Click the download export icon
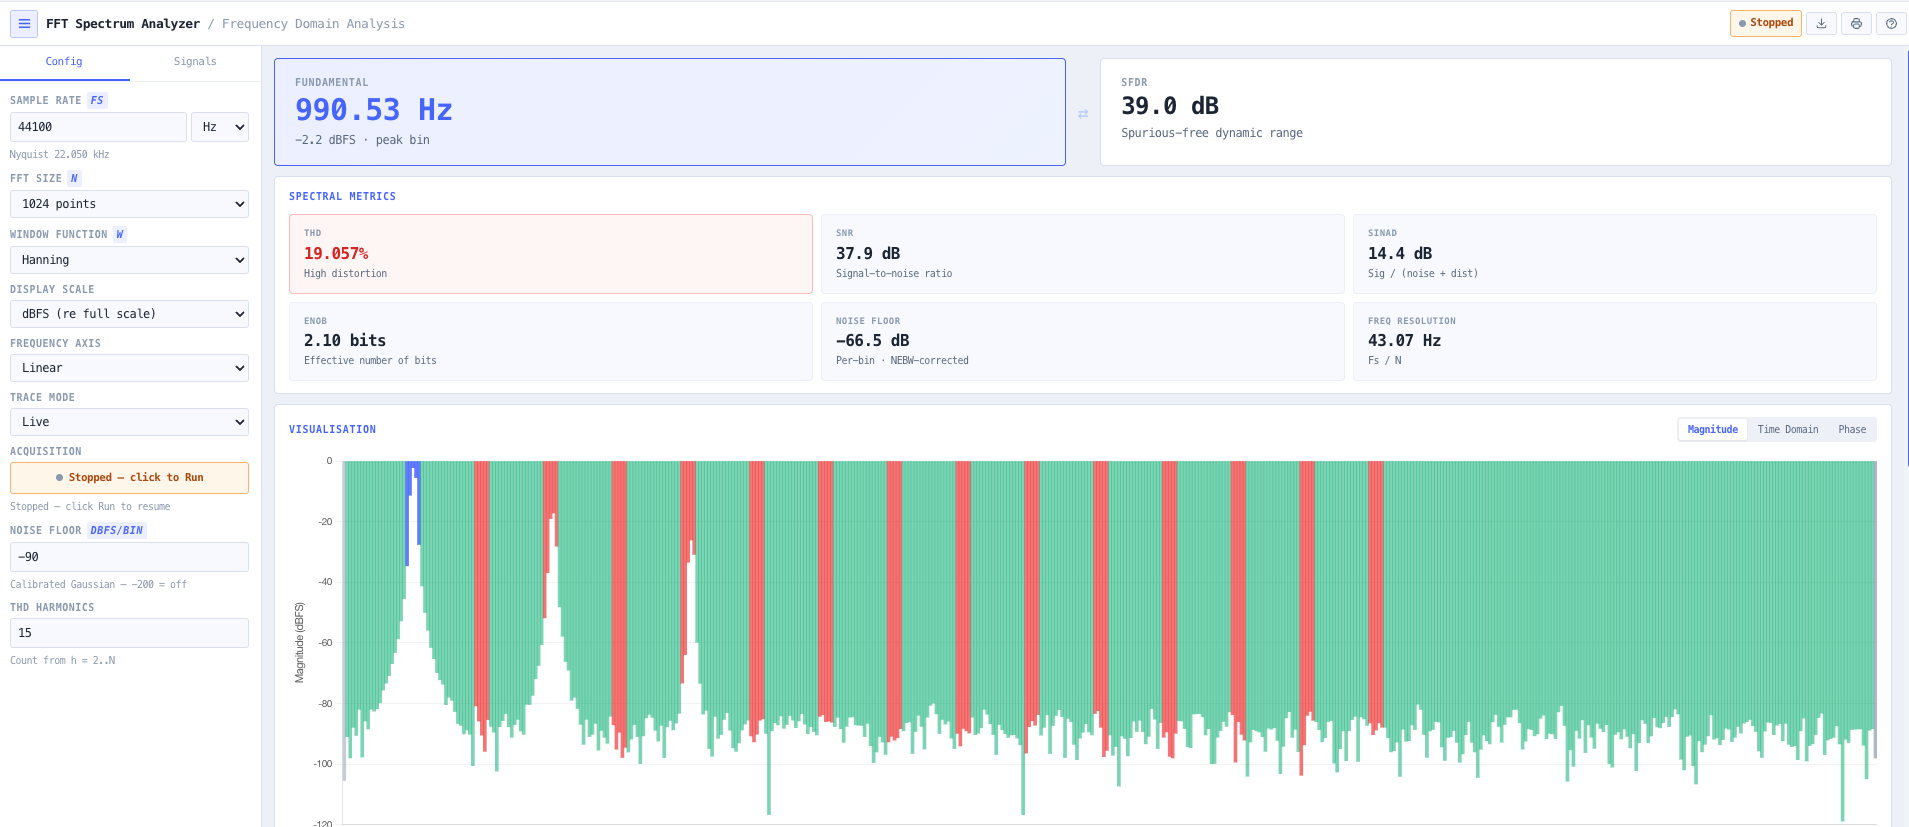The height and width of the screenshot is (827, 1909). coord(1822,23)
